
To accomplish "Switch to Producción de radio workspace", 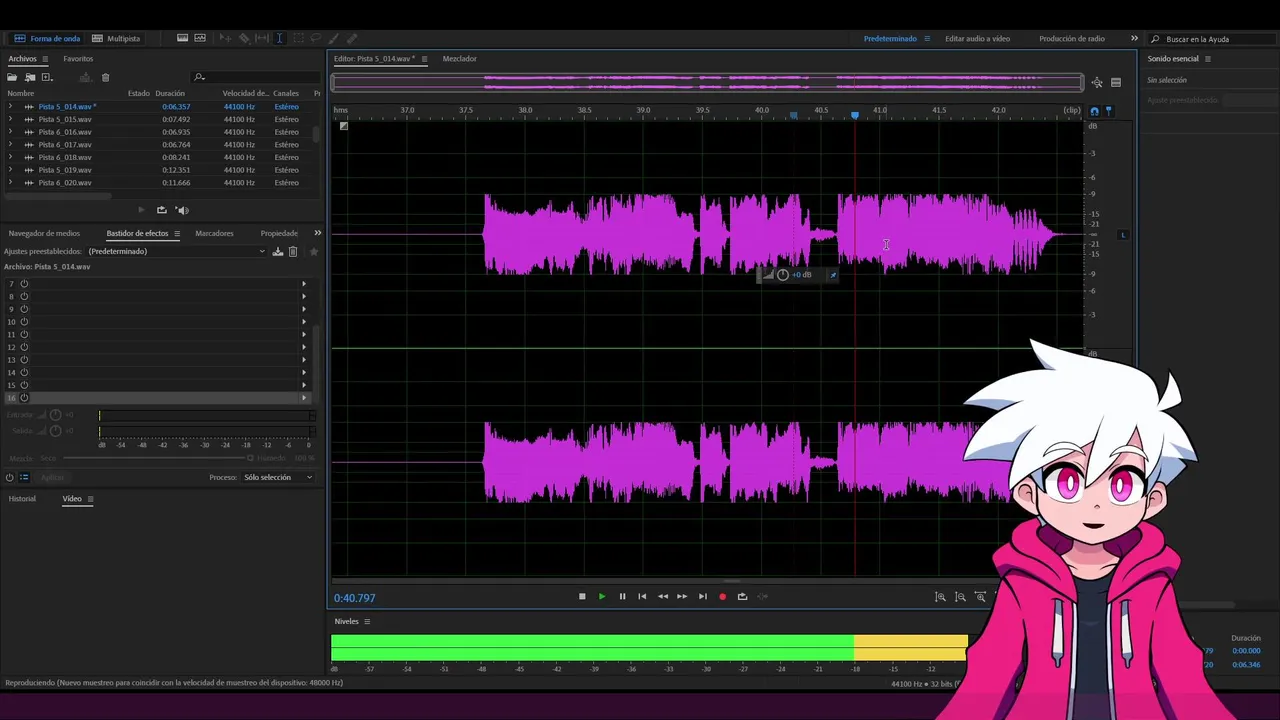I will 1072,39.
